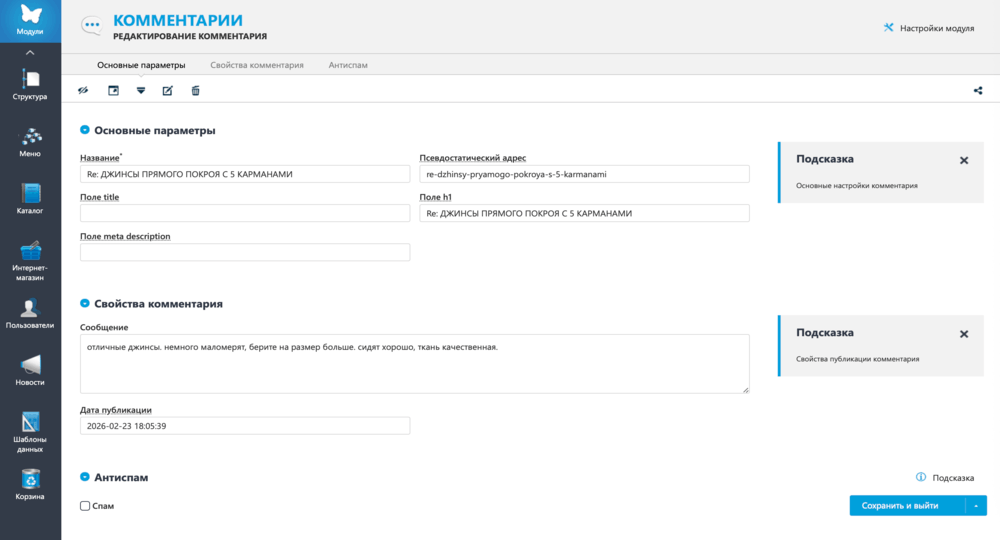The height and width of the screenshot is (540, 1000).
Task: Open the Пользователи module
Action: click(x=30, y=314)
